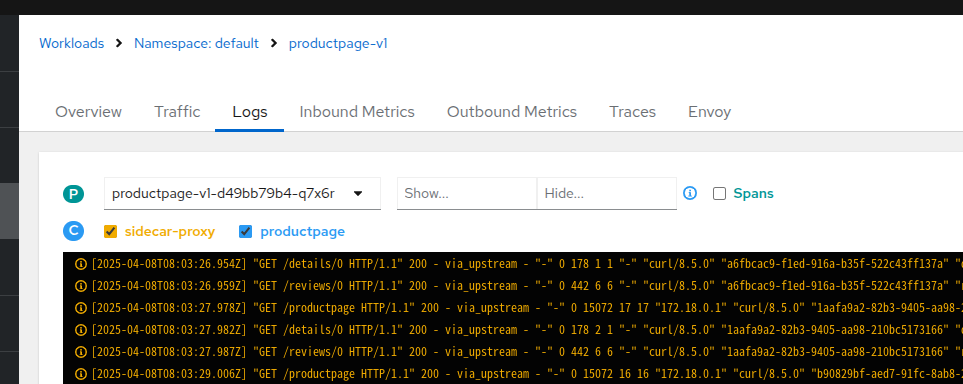The width and height of the screenshot is (963, 384).
Task: Open the Traffic tab
Action: tap(177, 112)
